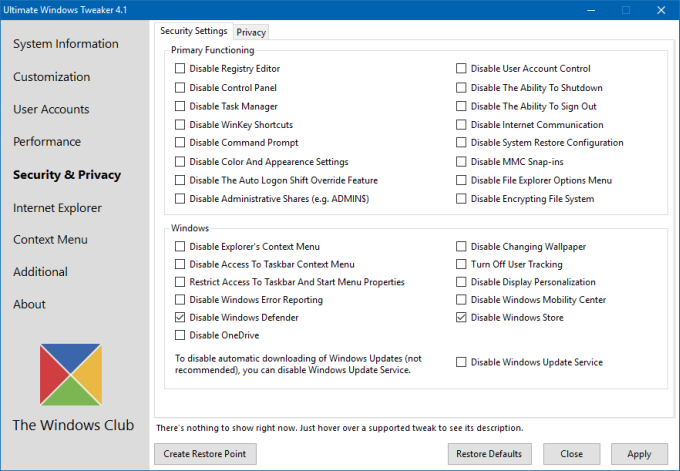Enable Disable Task Manager checkbox
This screenshot has width=680, height=471.
181,106
